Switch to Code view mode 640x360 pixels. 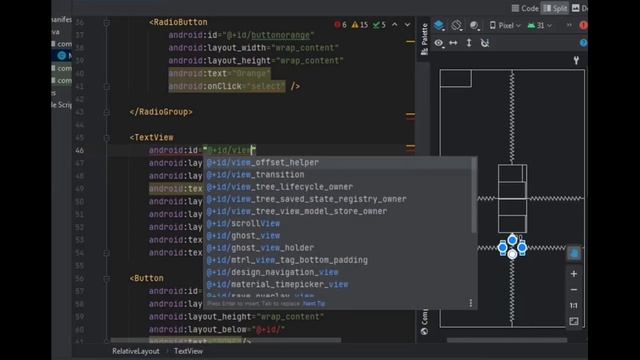tap(525, 8)
